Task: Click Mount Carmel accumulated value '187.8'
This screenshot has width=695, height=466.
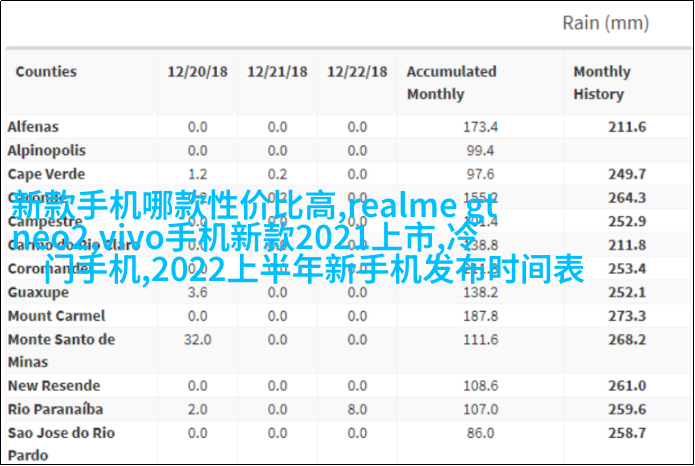Action: pyautogui.click(x=480, y=316)
